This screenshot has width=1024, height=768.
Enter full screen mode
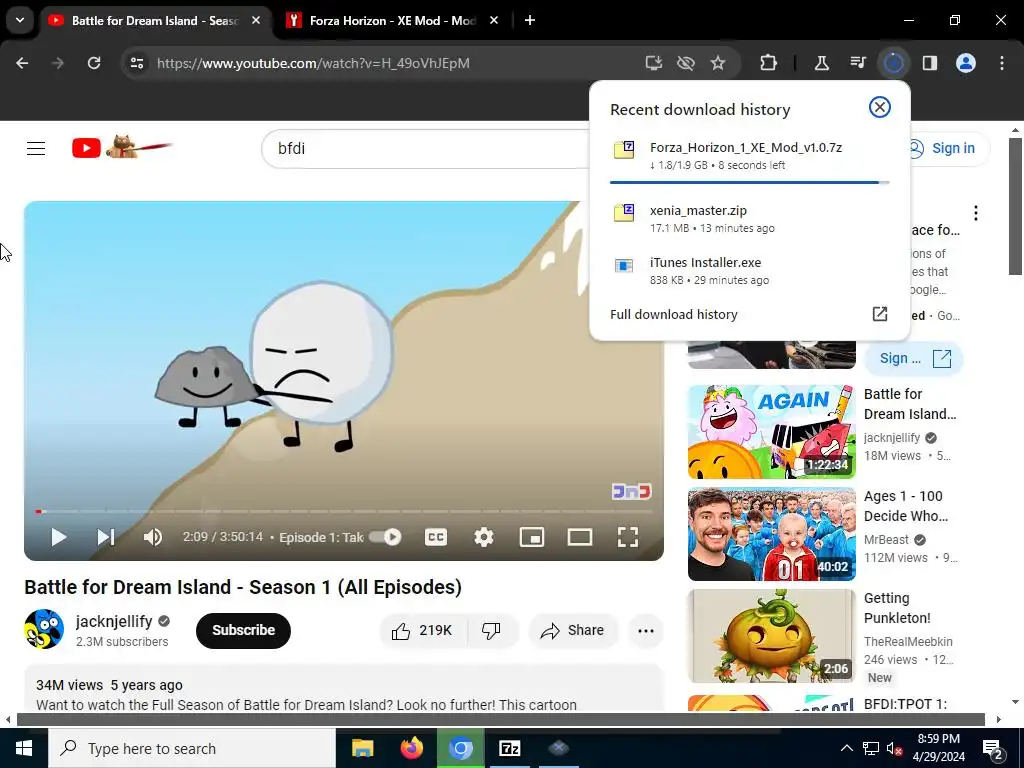(x=628, y=537)
